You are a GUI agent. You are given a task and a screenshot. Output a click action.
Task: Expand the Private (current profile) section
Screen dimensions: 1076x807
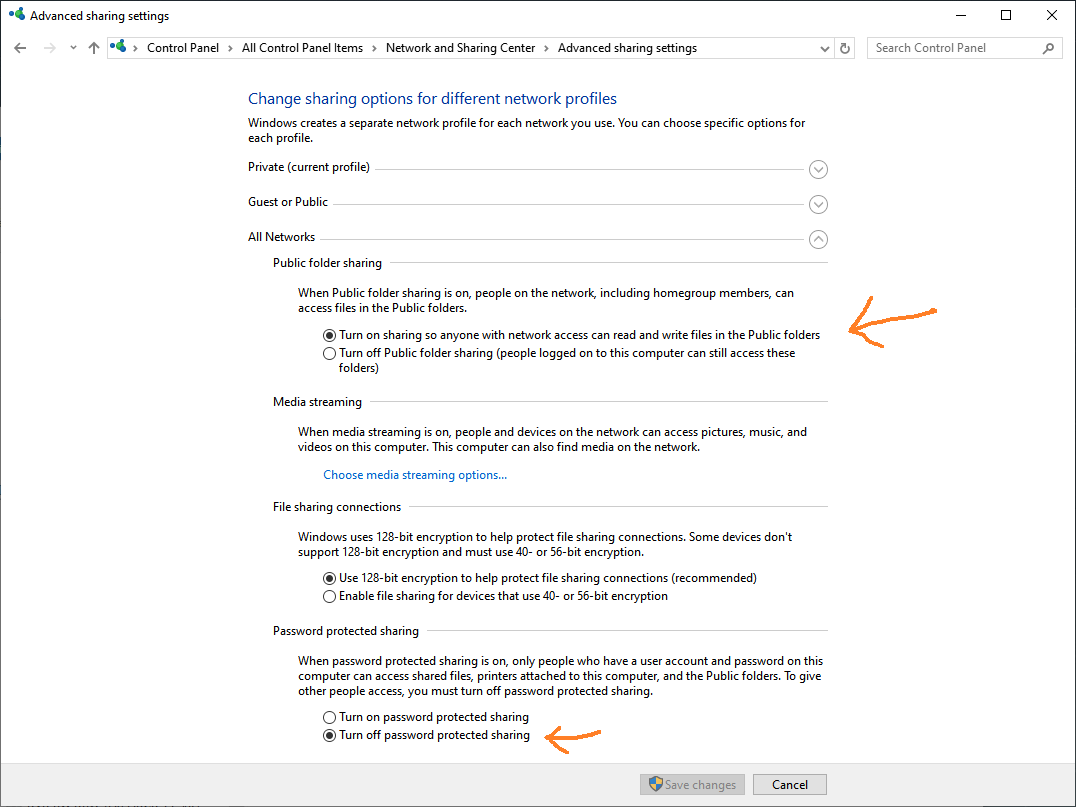818,169
